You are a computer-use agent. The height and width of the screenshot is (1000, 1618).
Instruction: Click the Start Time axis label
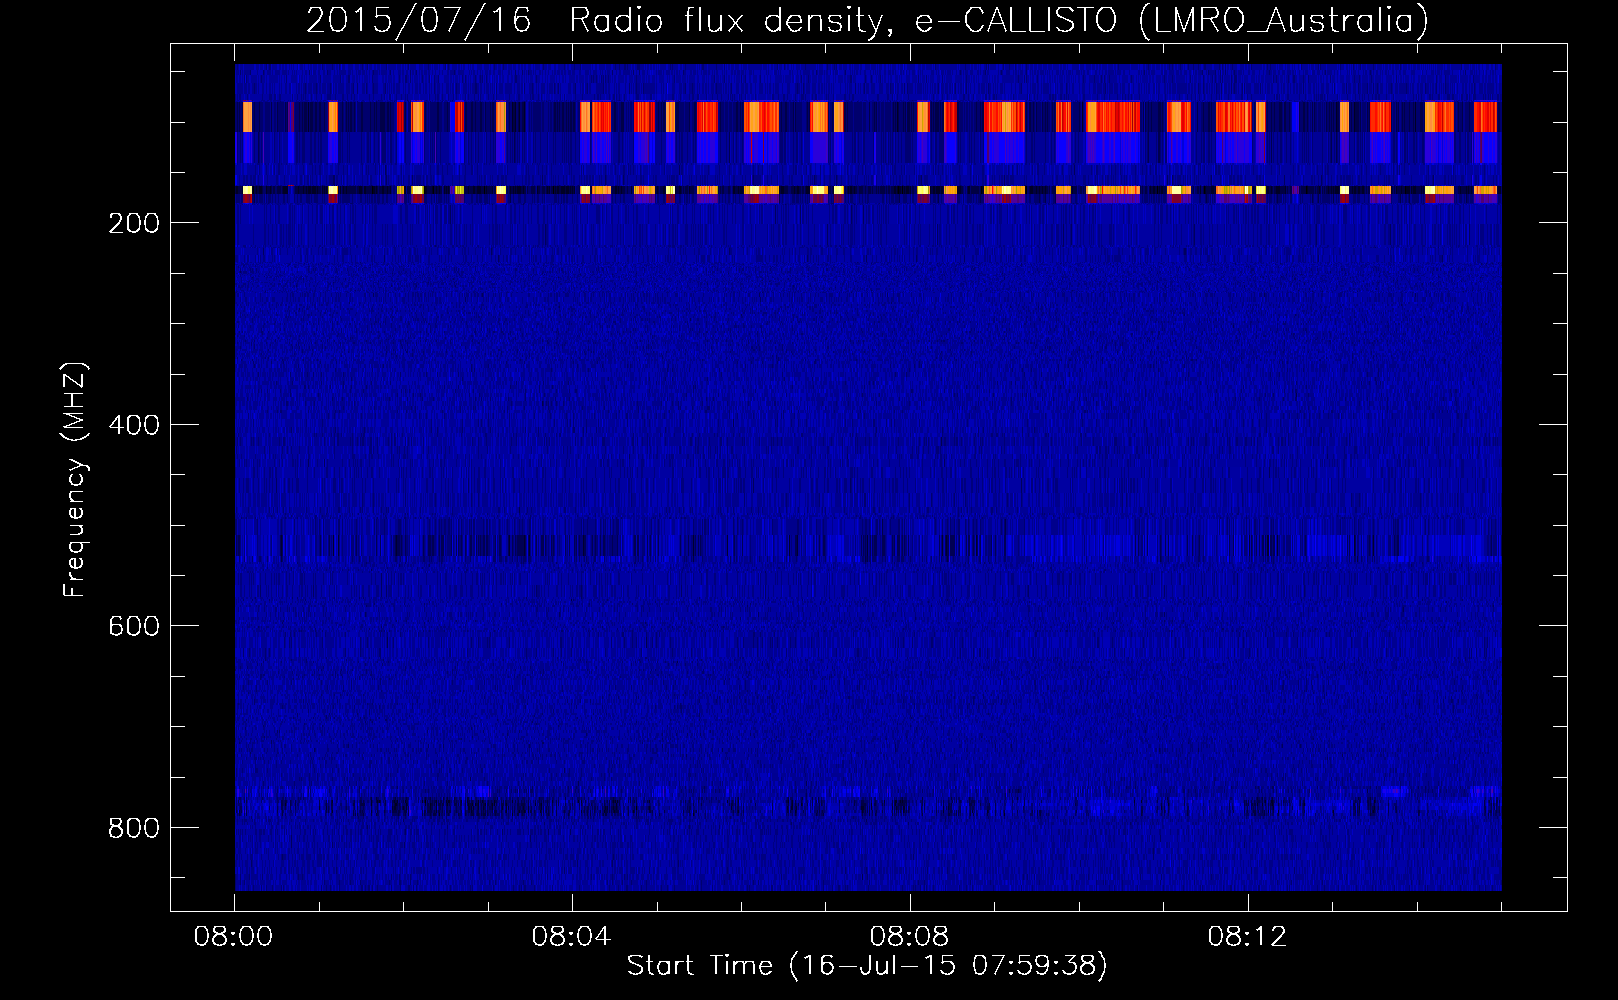[867, 966]
